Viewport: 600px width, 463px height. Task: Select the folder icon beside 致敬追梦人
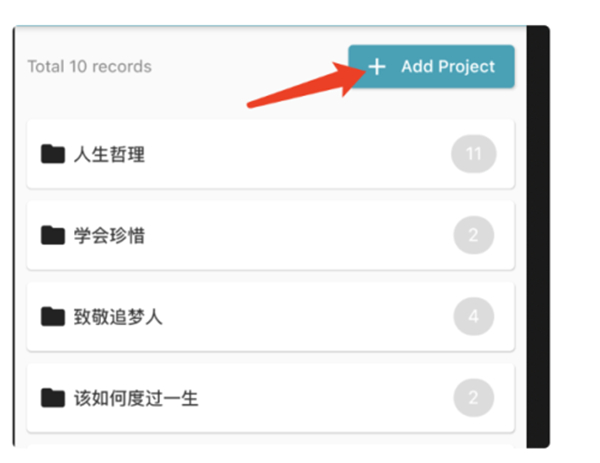[52, 317]
